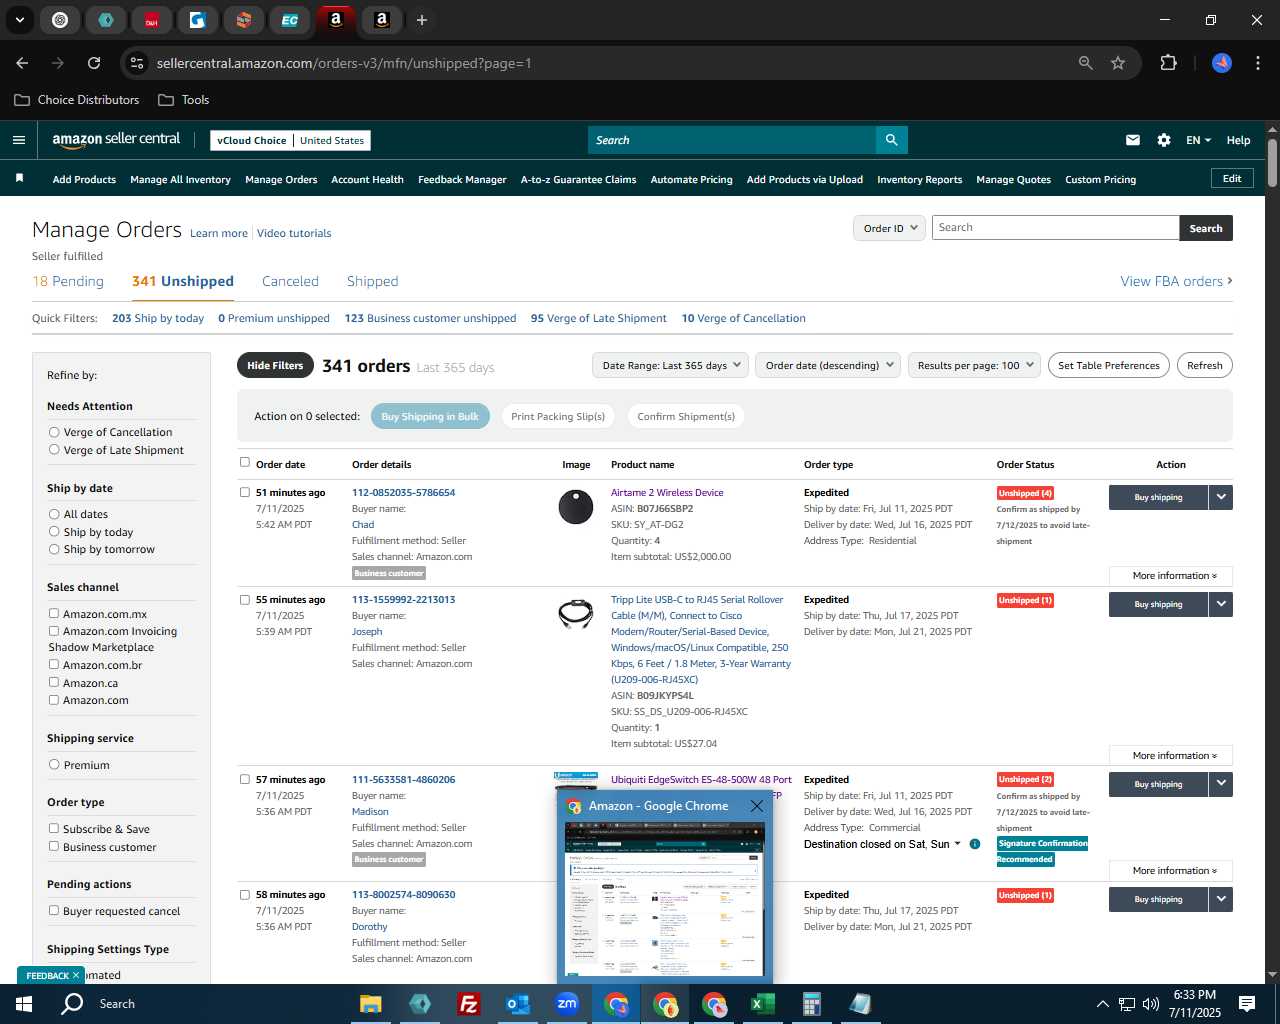The height and width of the screenshot is (1024, 1280).
Task: Open Feedback Manager in the menu bar
Action: tap(462, 180)
